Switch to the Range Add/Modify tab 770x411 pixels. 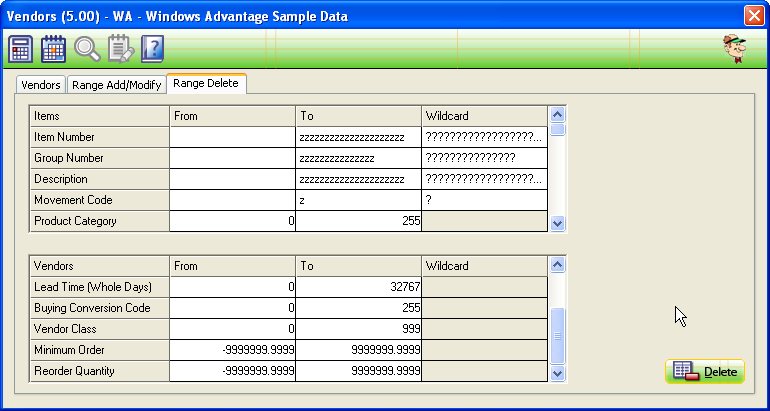tap(116, 85)
